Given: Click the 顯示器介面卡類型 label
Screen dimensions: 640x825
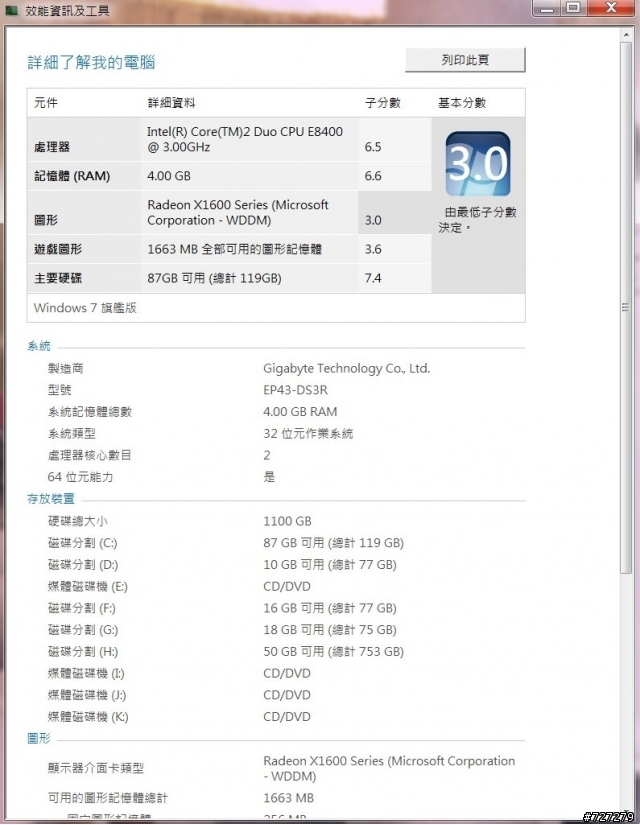Looking at the screenshot, I should coord(96,768).
